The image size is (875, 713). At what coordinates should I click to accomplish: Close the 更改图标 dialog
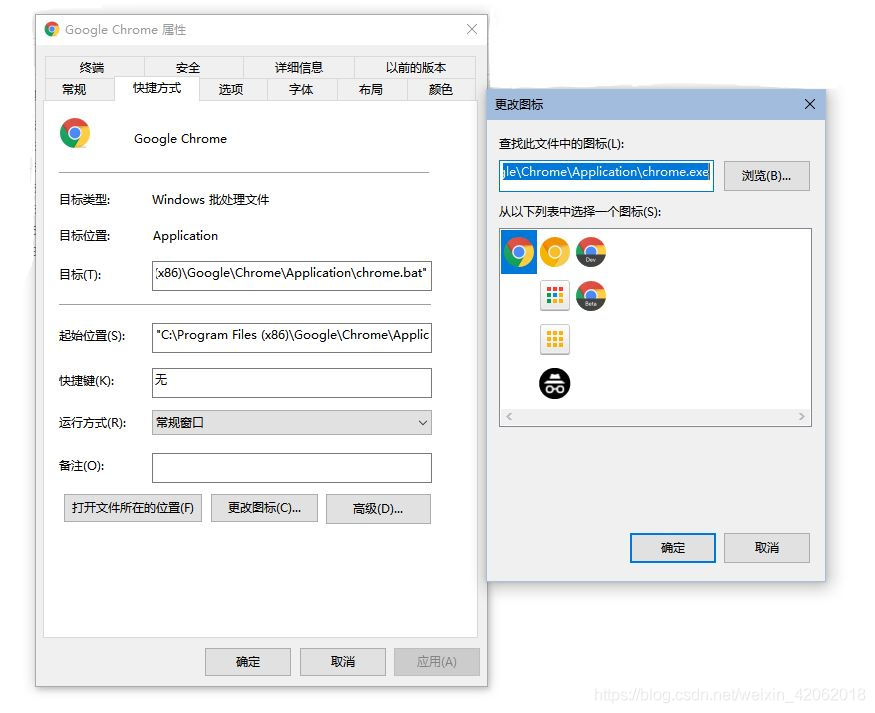(x=810, y=104)
